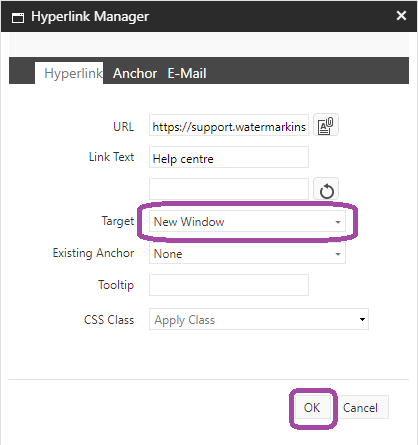Open the E-Mail tab
The width and height of the screenshot is (418, 445).
click(x=187, y=73)
